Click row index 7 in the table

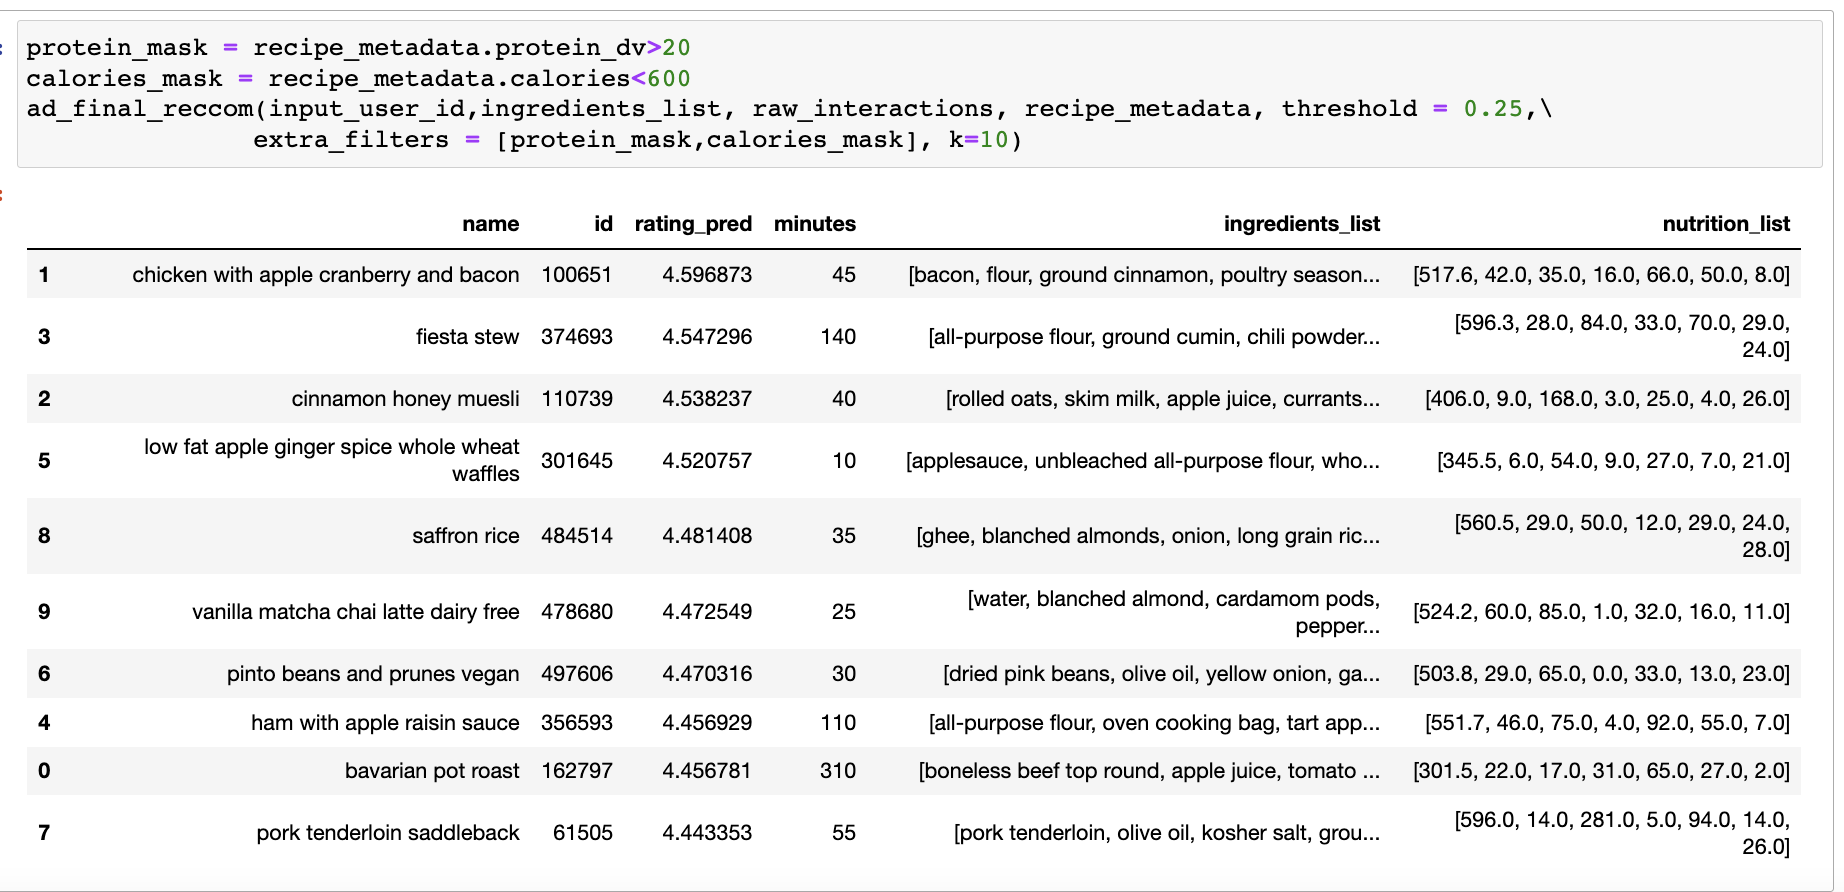pos(44,833)
